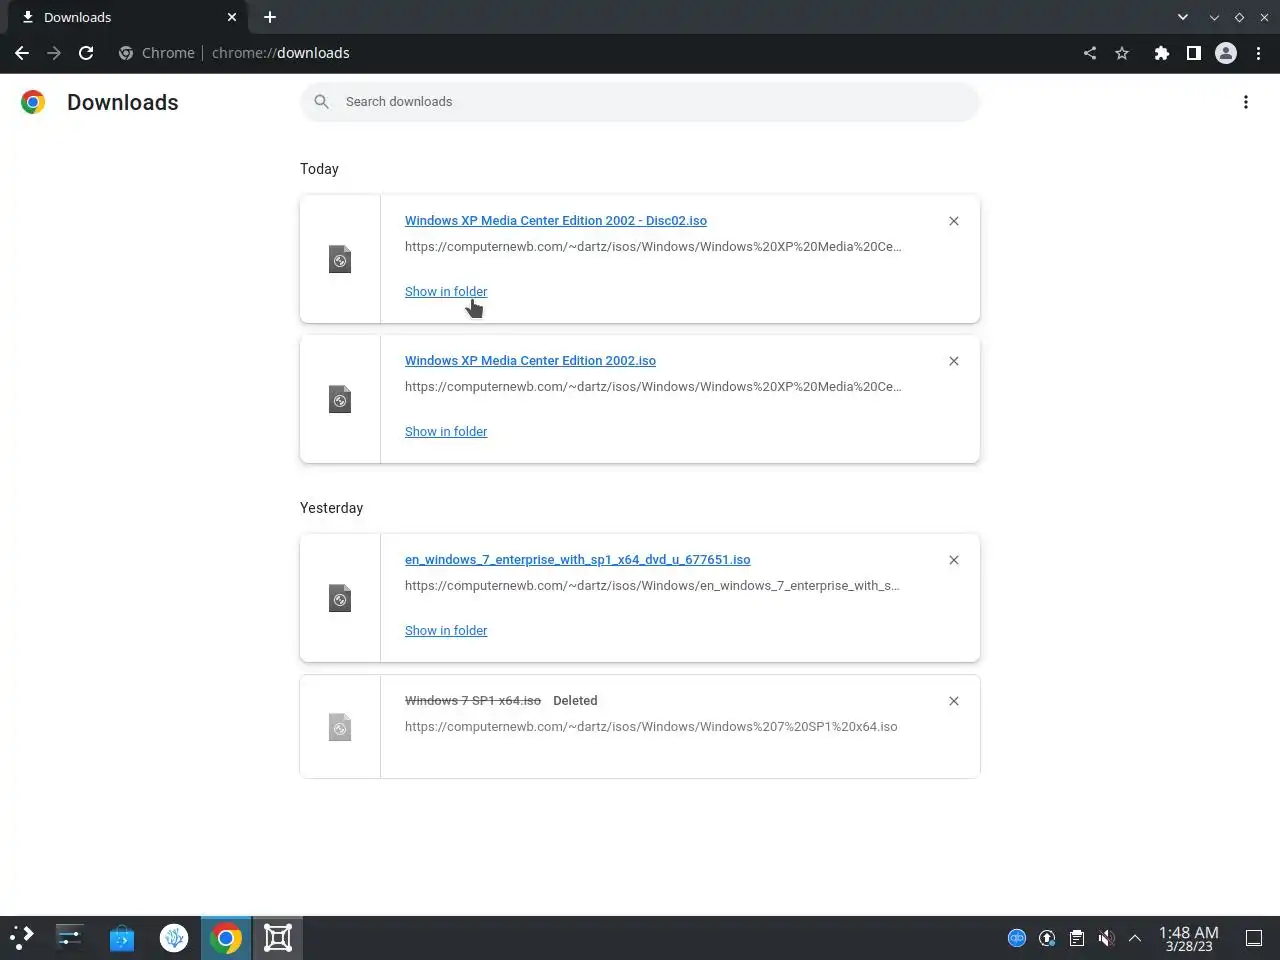This screenshot has height=960, width=1280.
Task: Click the show desktop button at the taskbar end
Action: (1254, 938)
